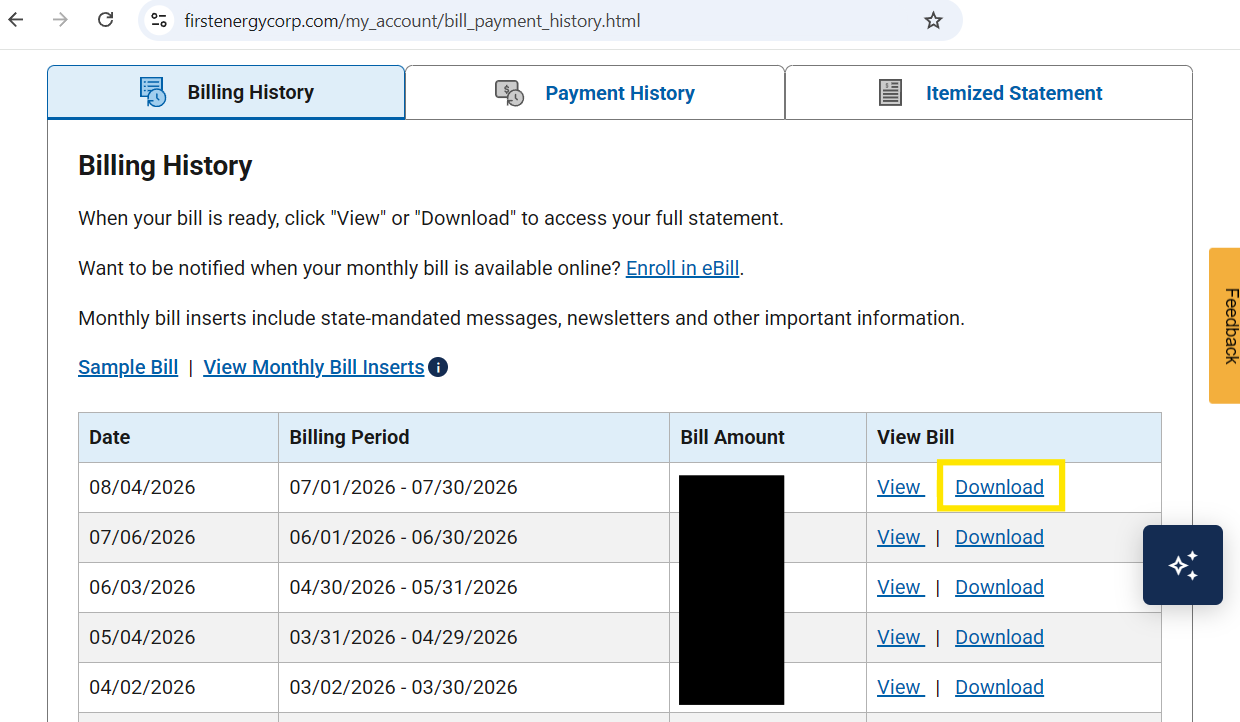This screenshot has height=722, width=1240.
Task: Switch to the Billing History tab
Action: (226, 92)
